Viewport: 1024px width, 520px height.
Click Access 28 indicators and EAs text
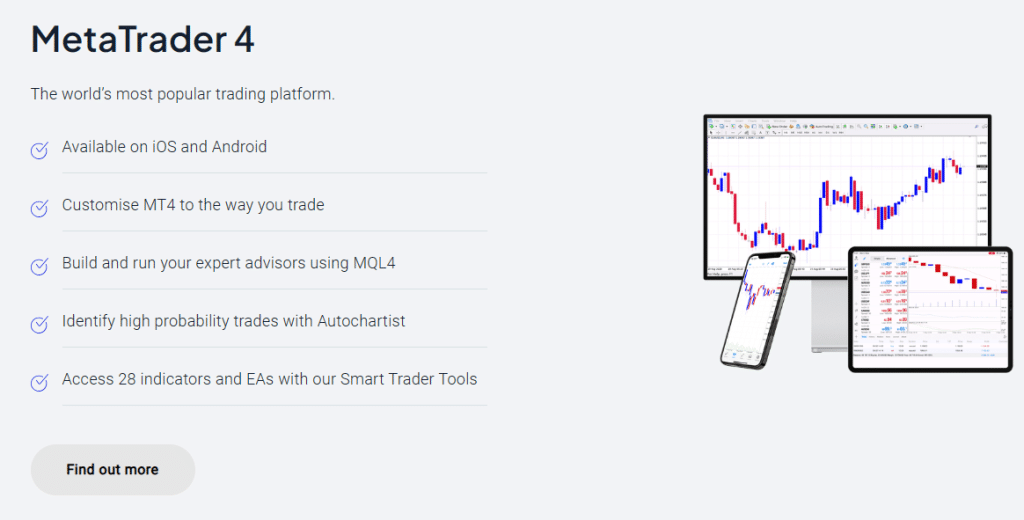point(269,380)
